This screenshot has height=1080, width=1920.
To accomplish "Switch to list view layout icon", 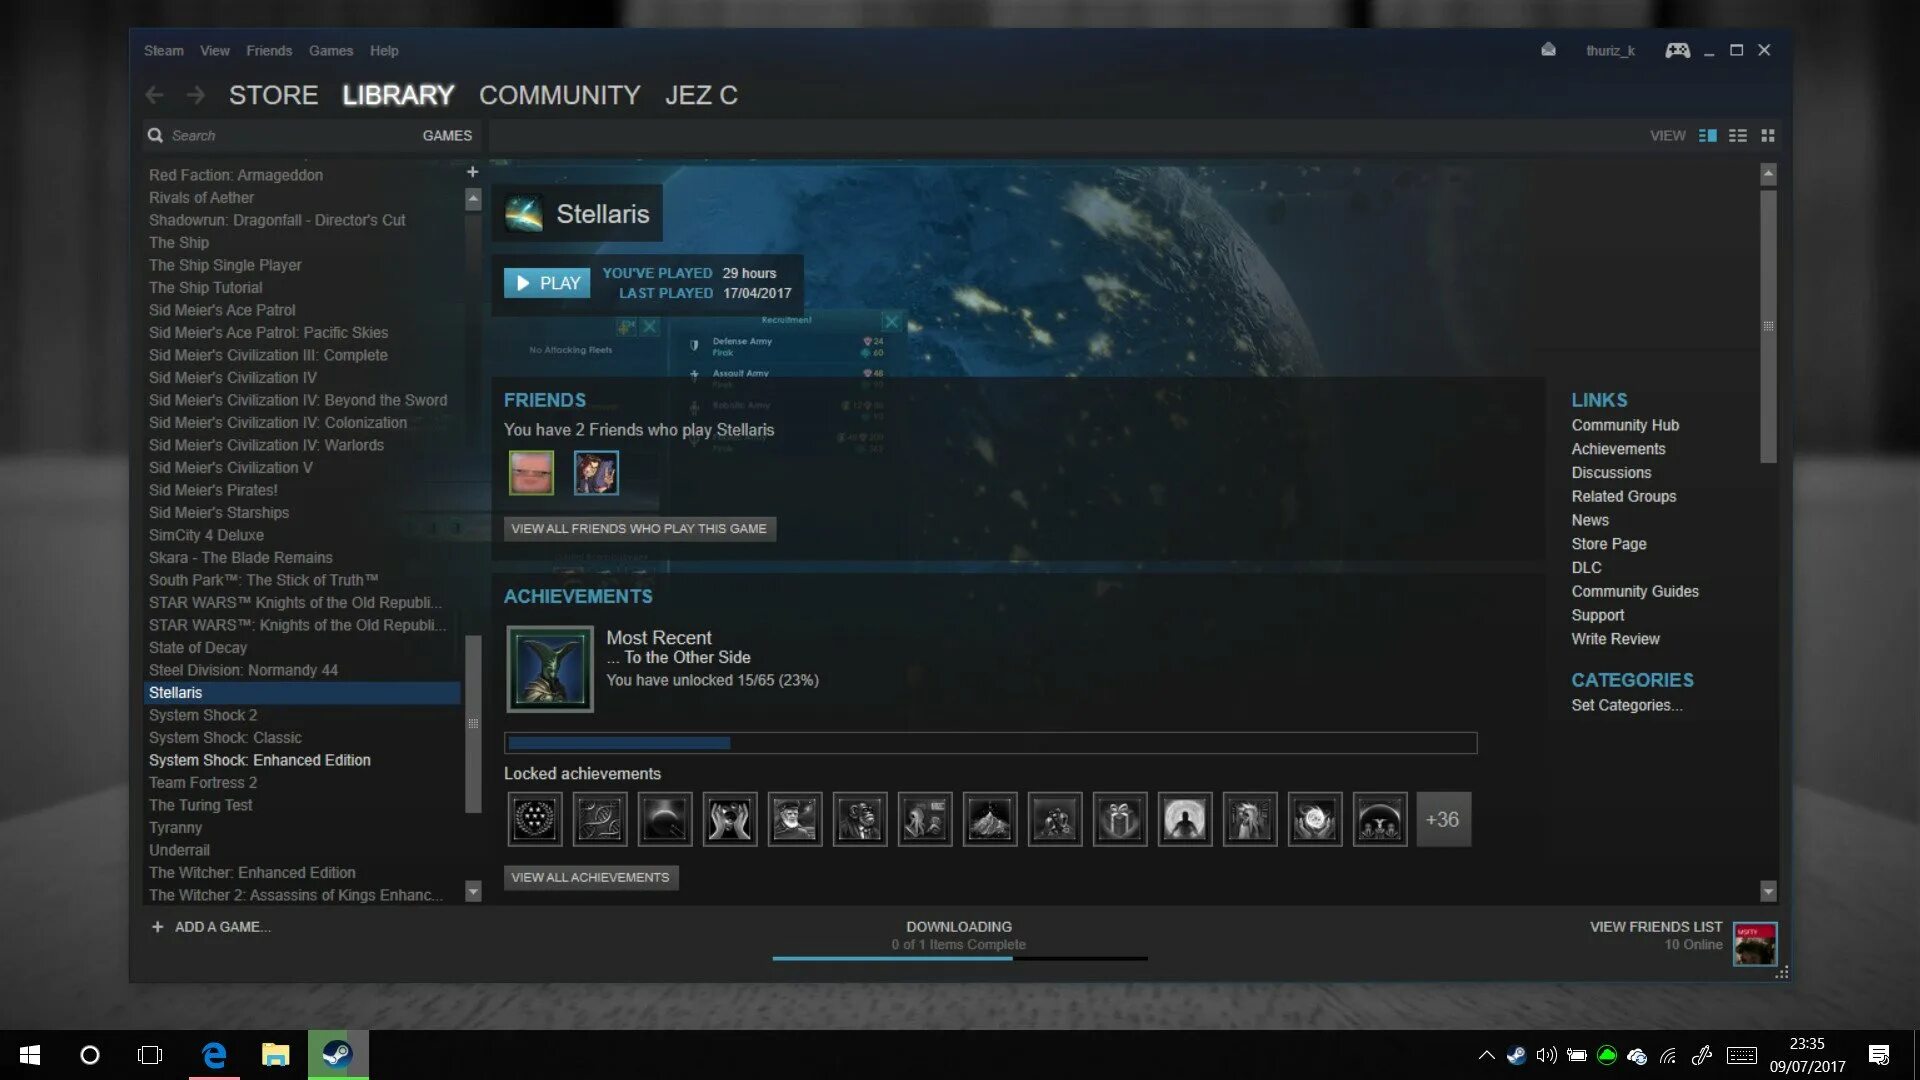I will tap(1738, 135).
